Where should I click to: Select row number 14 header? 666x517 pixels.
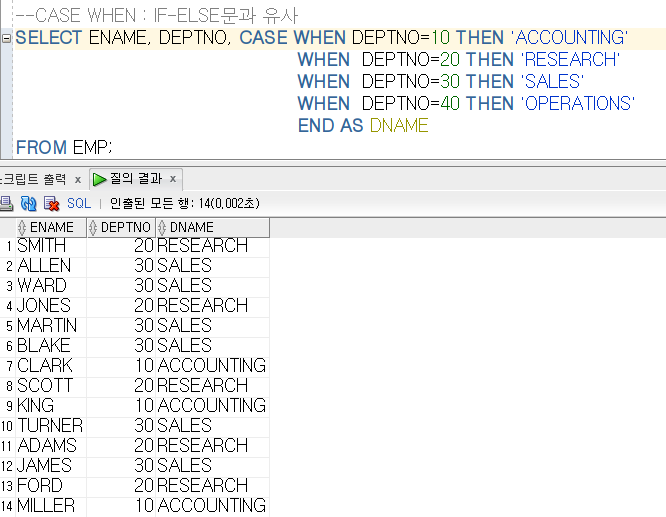8,506
